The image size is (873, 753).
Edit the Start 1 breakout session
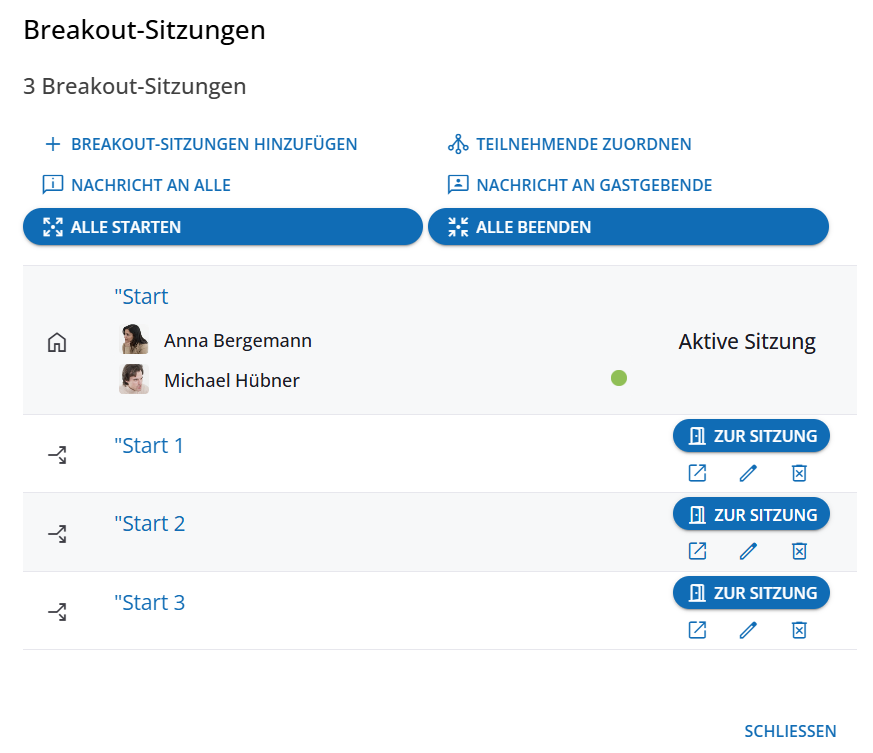click(748, 473)
